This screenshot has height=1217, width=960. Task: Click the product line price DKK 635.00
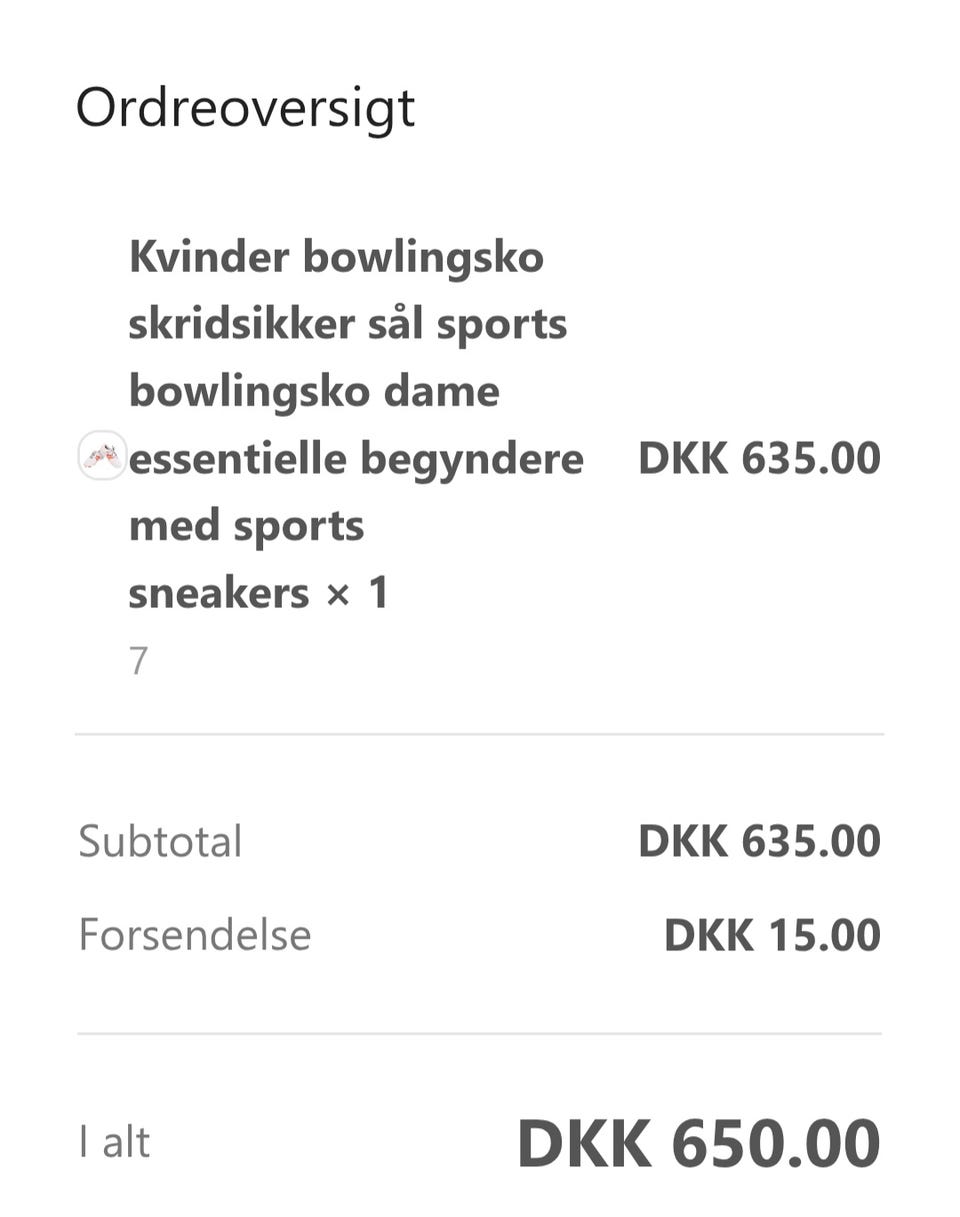759,458
